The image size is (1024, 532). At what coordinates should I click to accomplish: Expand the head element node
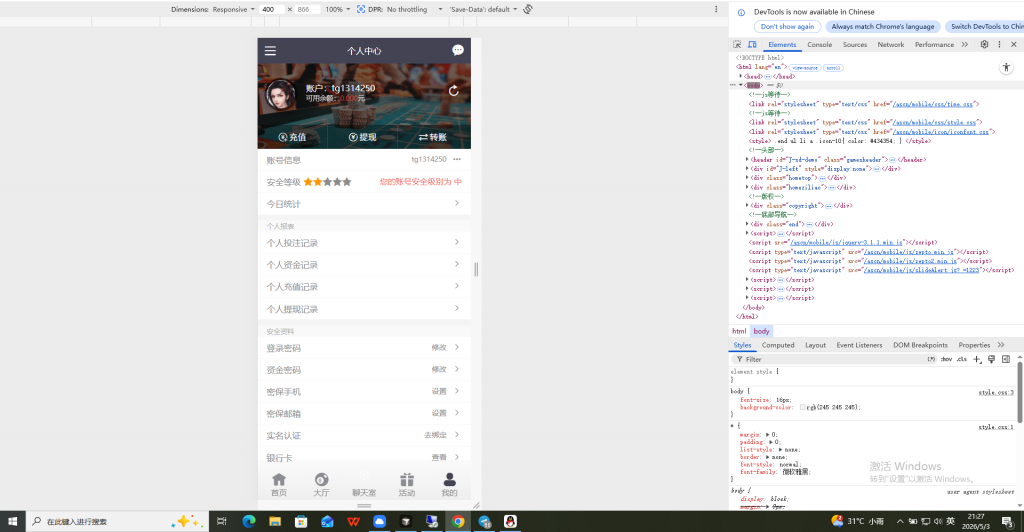741,76
